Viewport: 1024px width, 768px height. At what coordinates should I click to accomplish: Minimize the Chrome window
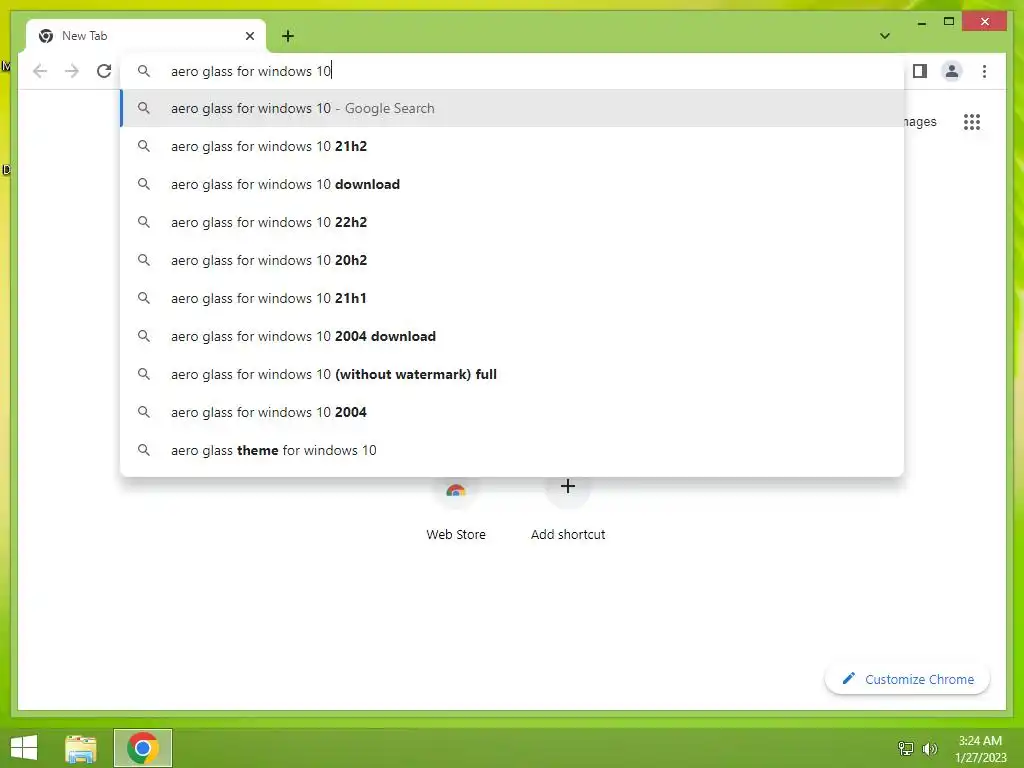921,22
